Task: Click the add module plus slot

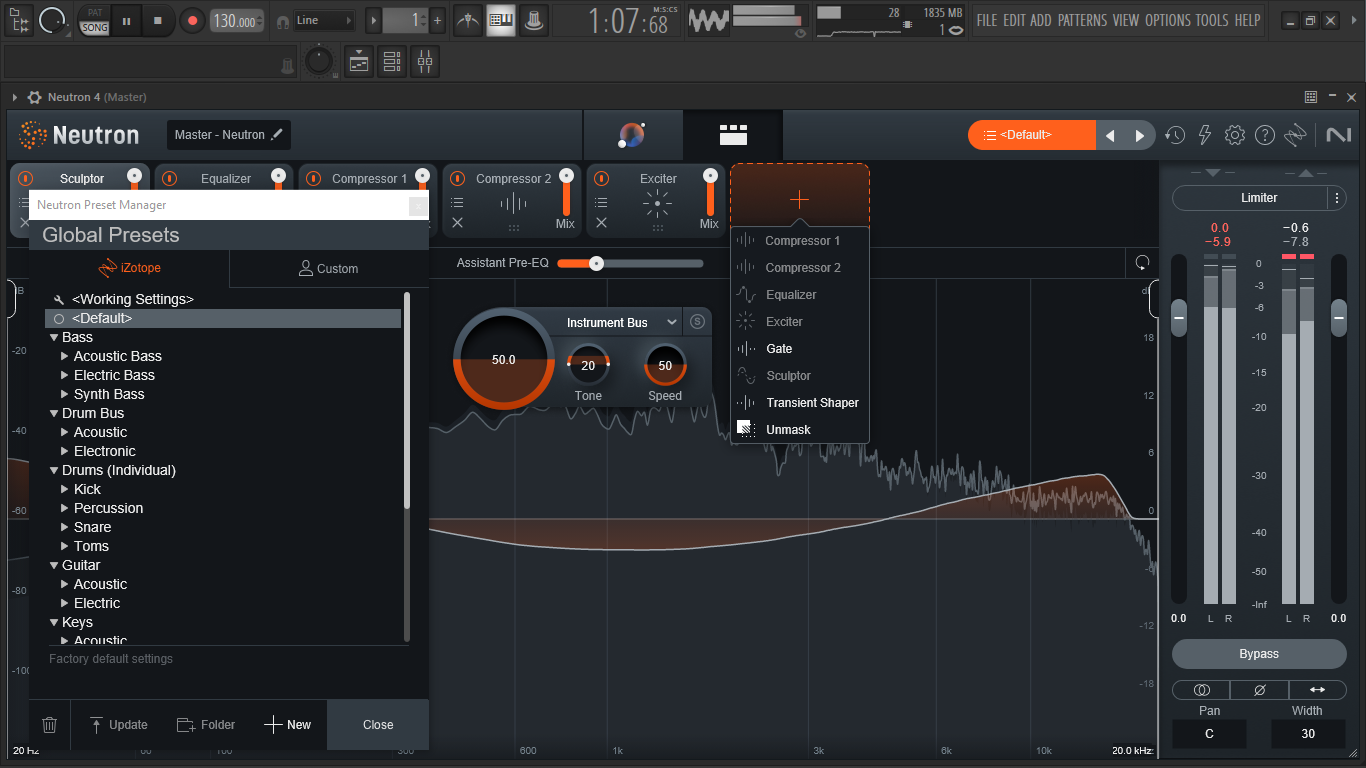Action: 799,199
